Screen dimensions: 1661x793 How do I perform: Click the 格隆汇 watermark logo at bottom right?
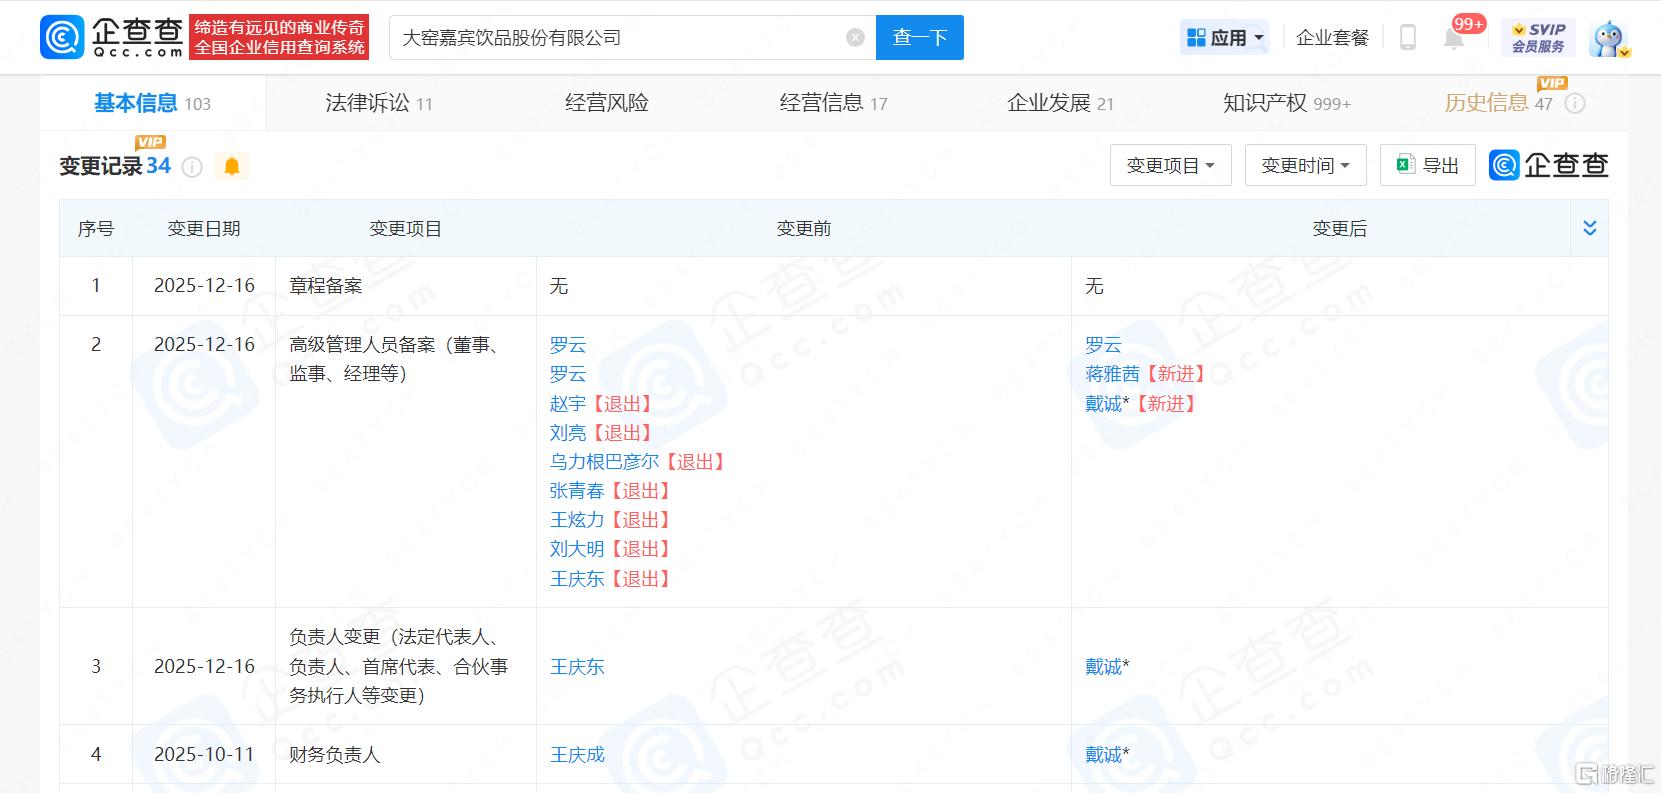[1614, 774]
